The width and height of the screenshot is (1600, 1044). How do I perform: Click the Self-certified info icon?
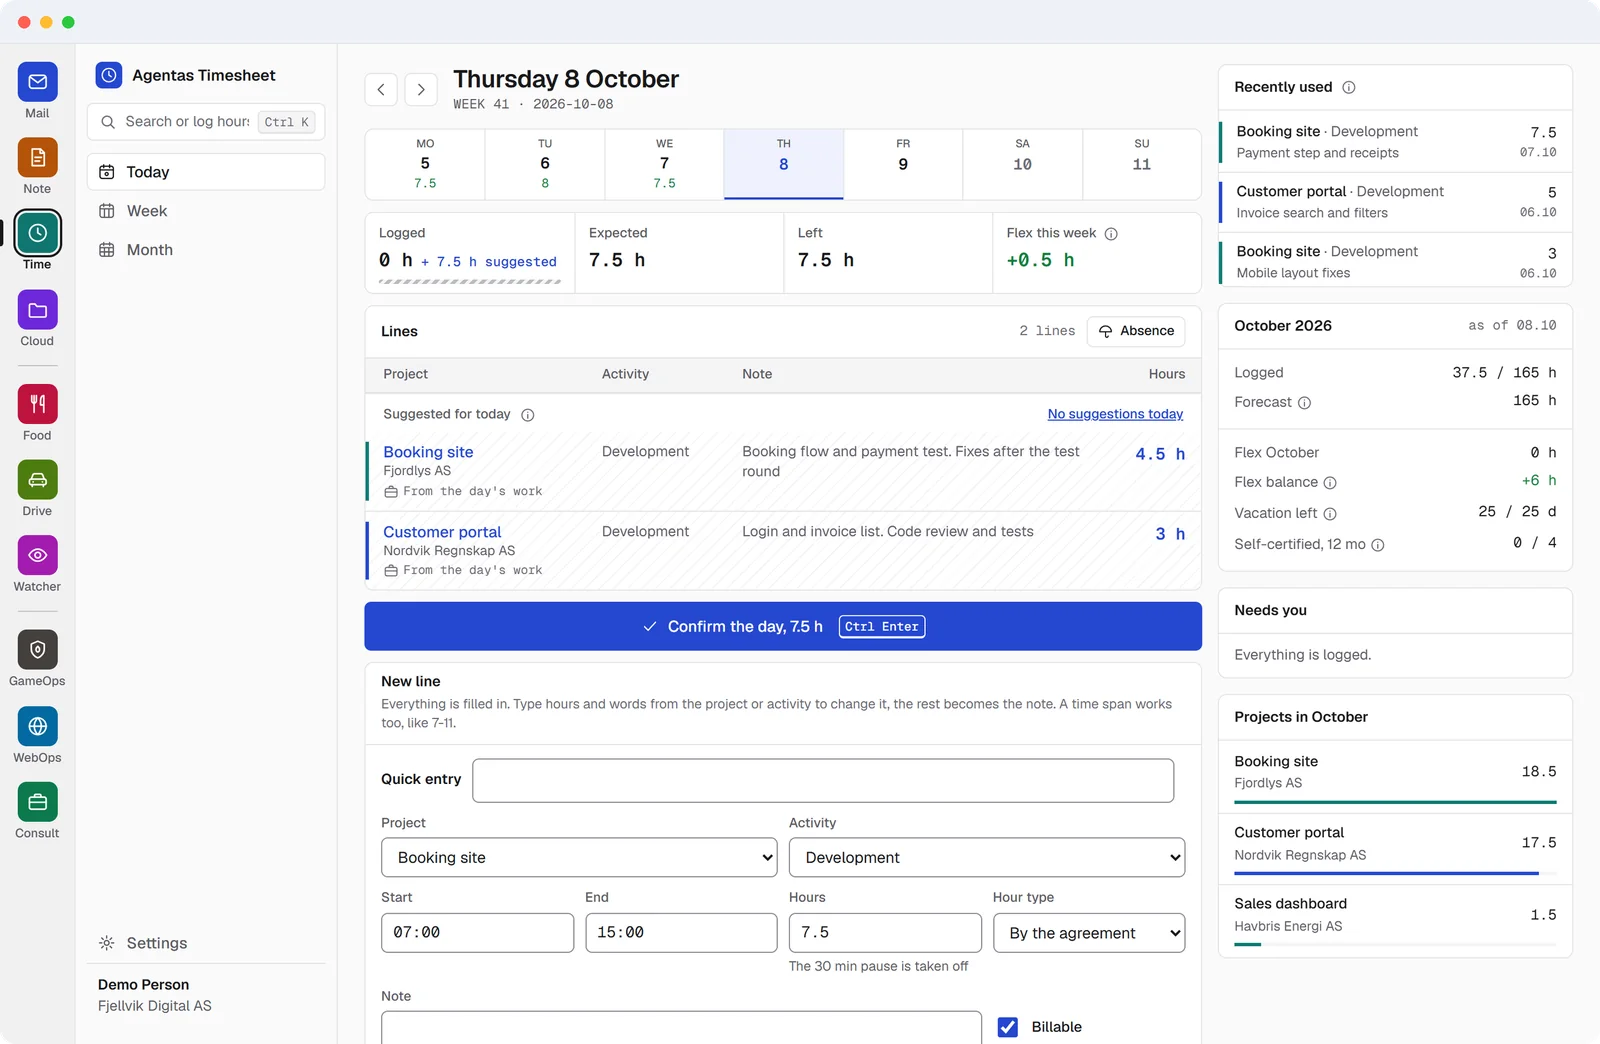click(1378, 545)
